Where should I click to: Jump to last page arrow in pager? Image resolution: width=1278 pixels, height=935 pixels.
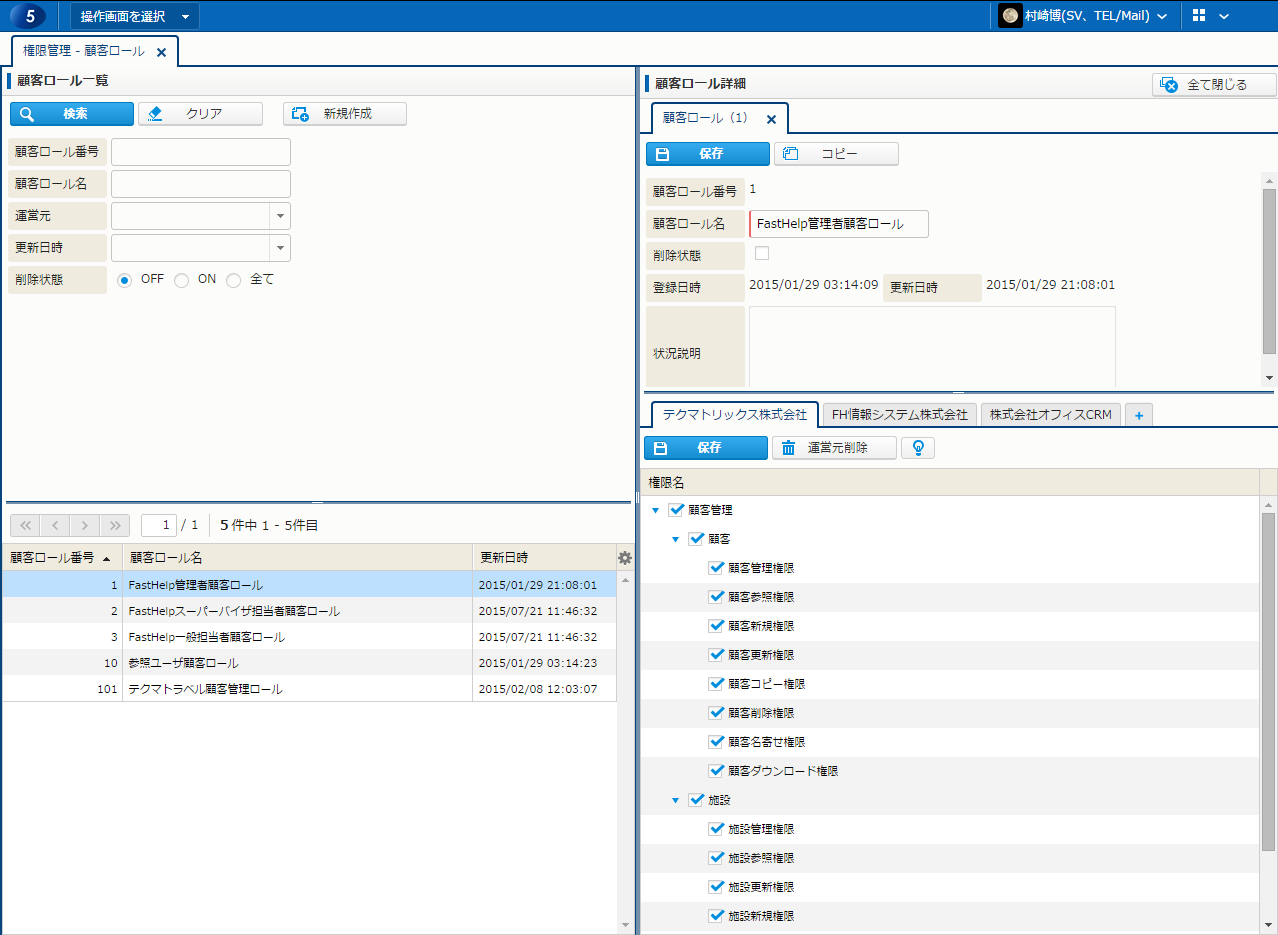(116, 525)
